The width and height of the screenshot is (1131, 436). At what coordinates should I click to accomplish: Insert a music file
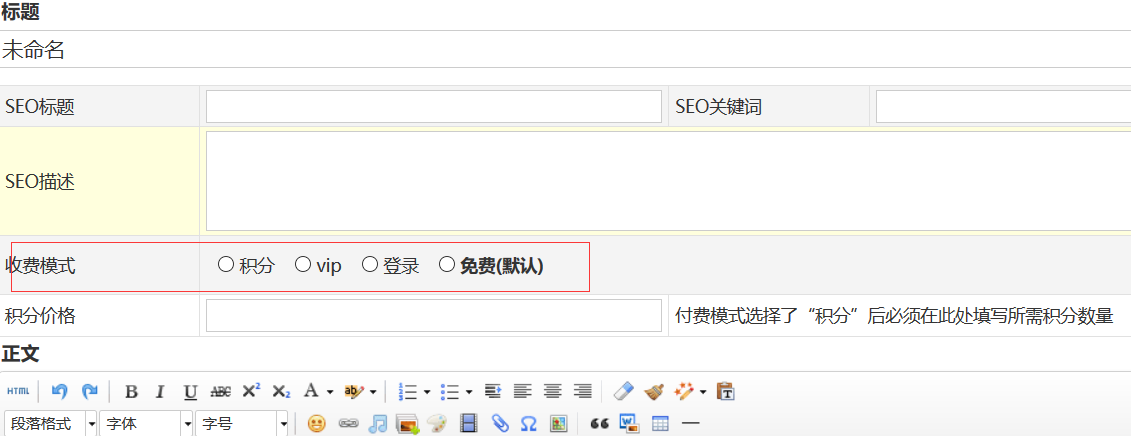(378, 423)
